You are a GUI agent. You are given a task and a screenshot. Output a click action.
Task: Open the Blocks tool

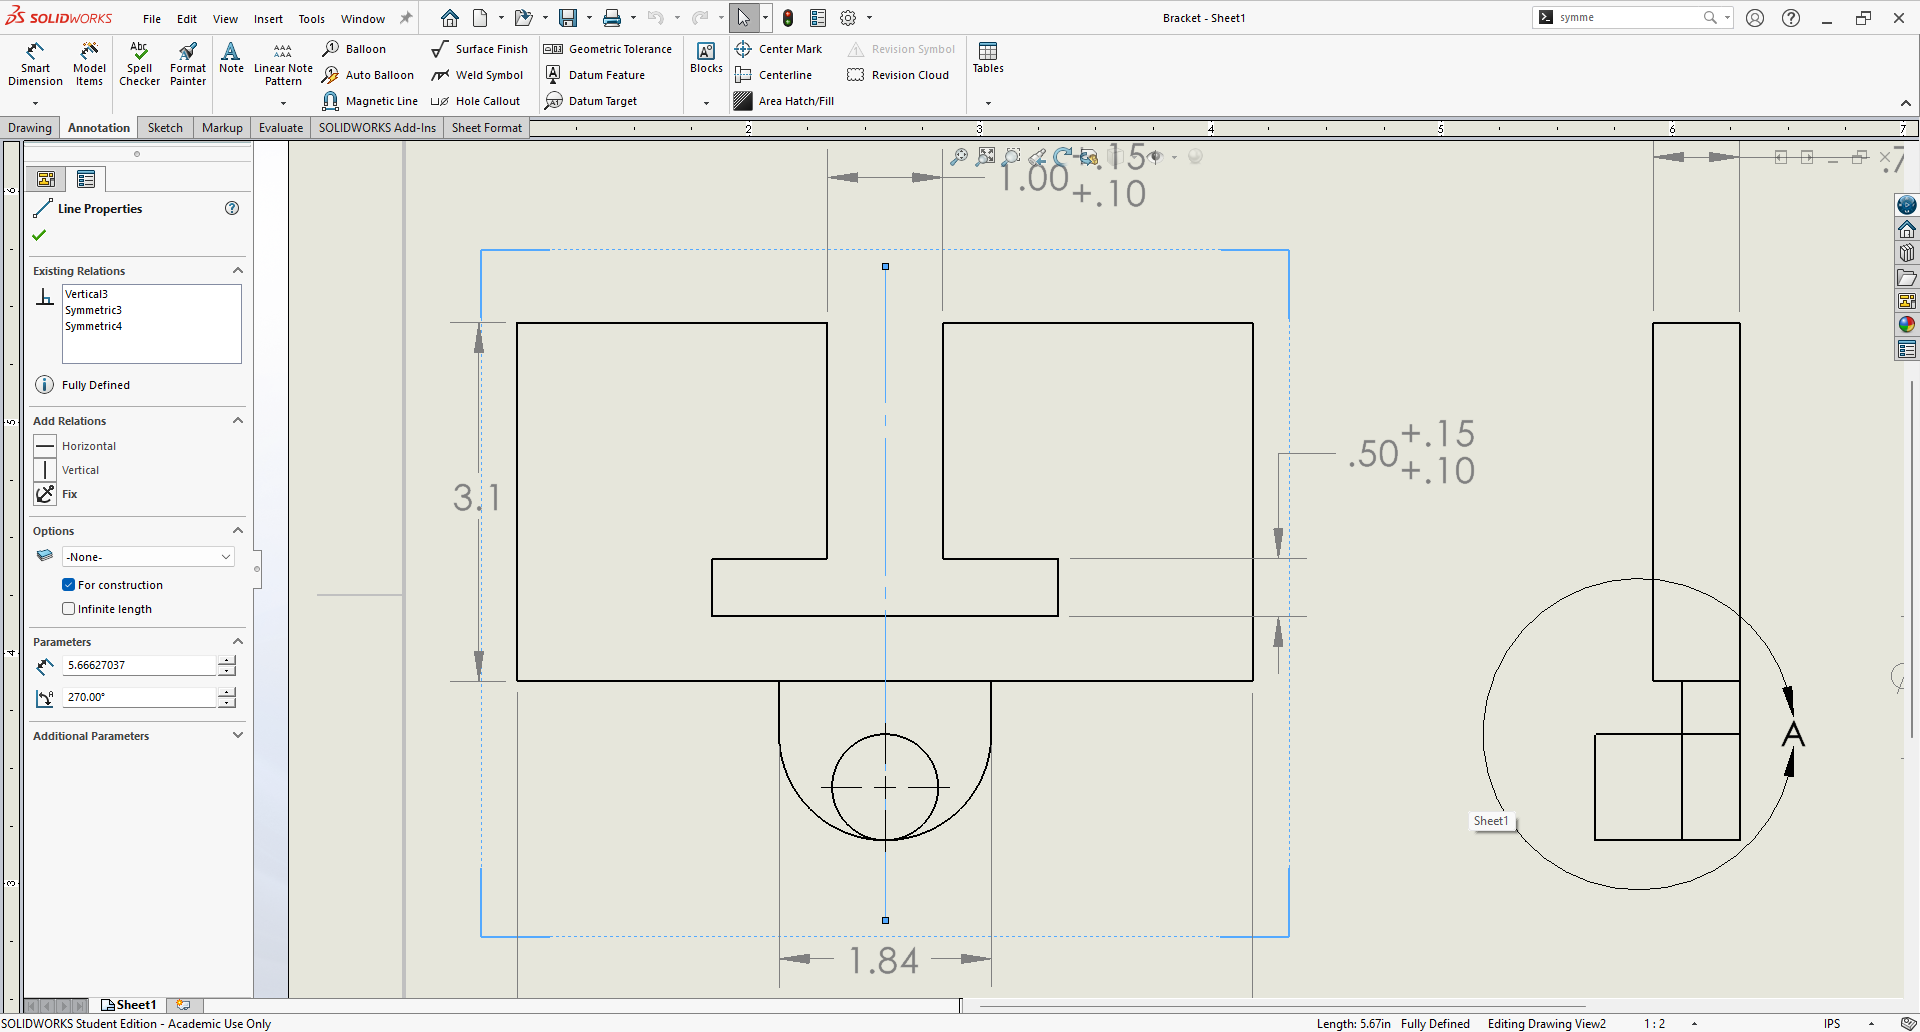click(x=706, y=58)
